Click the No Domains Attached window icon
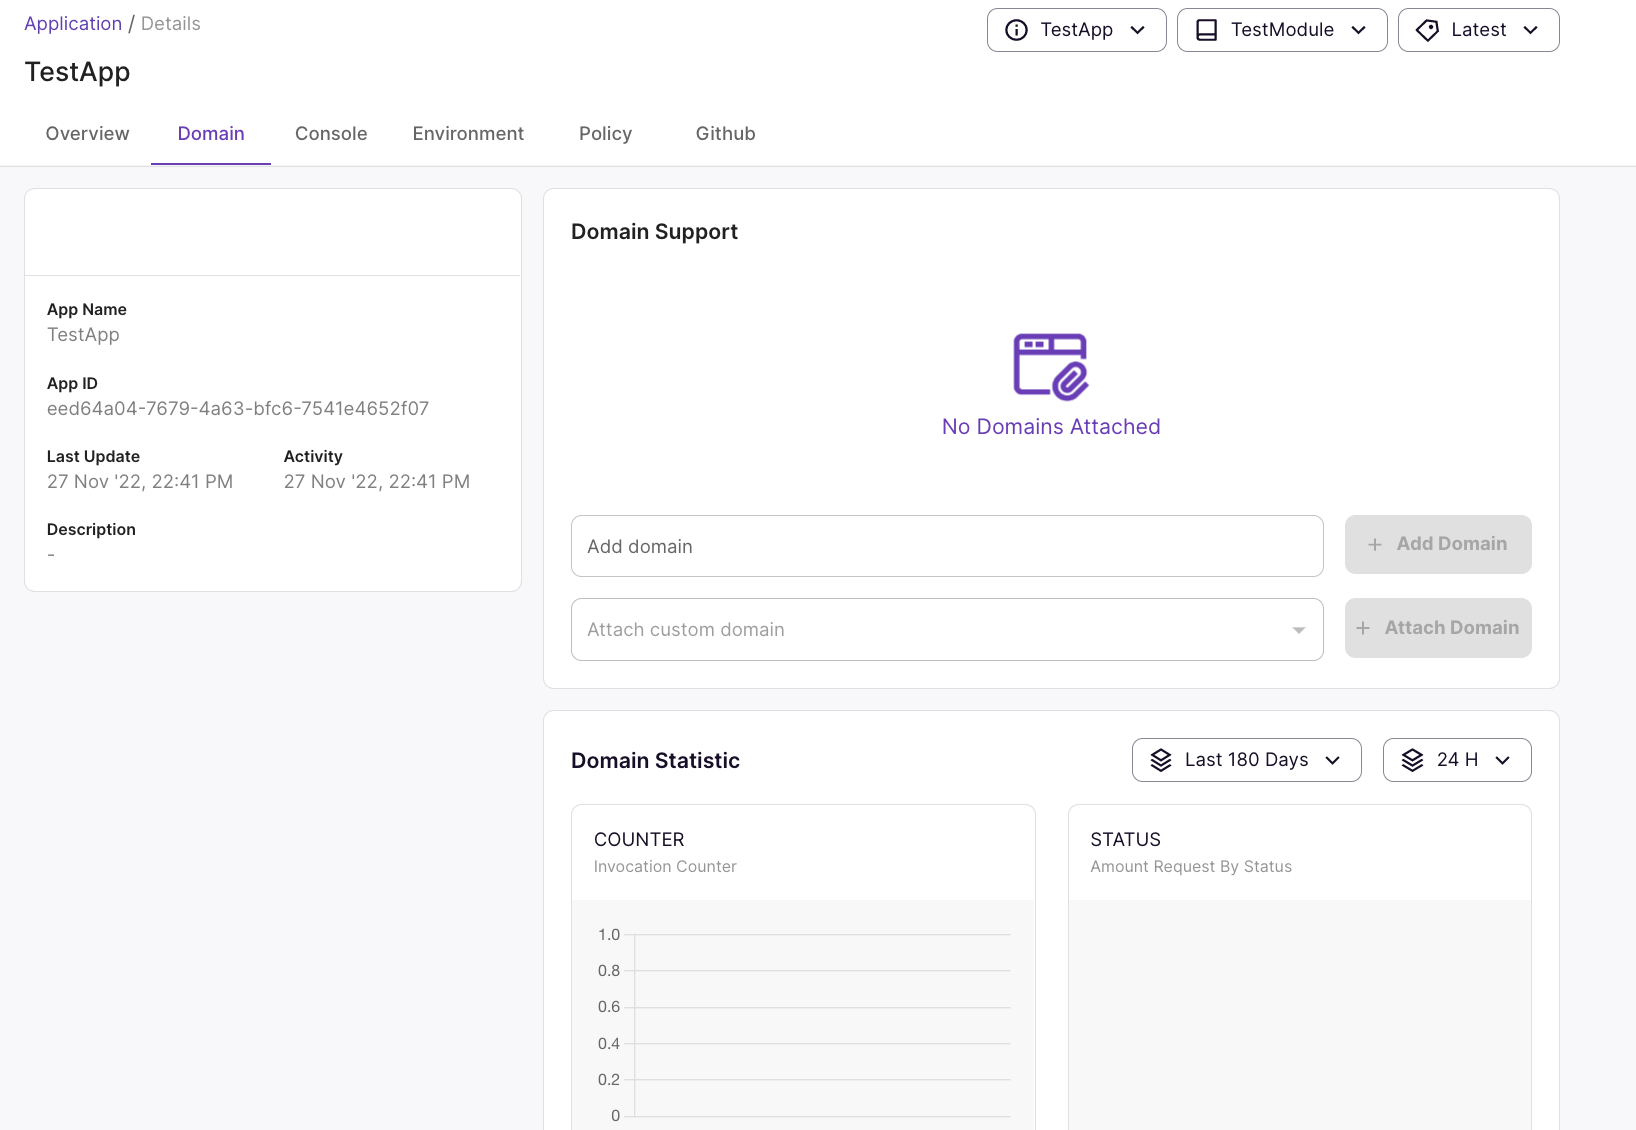This screenshot has width=1636, height=1130. 1050,366
